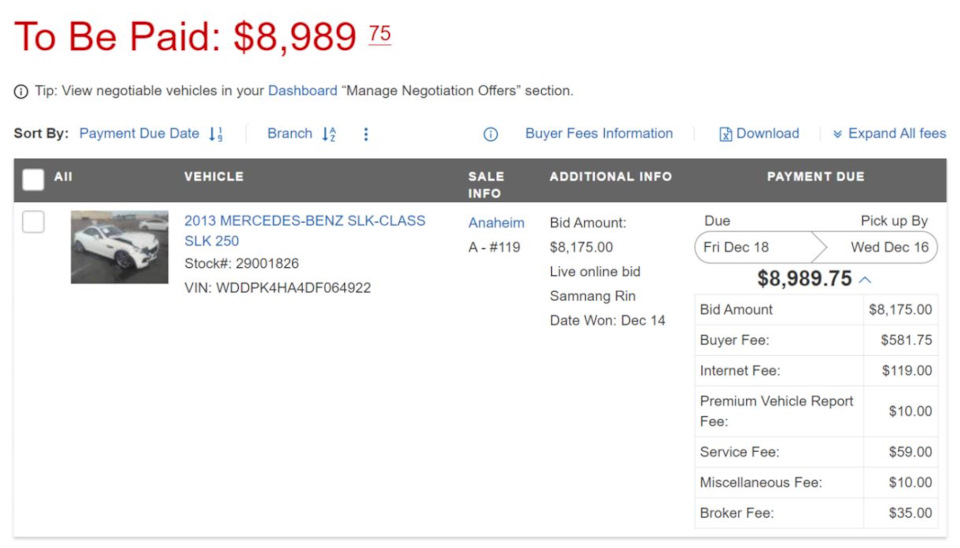This screenshot has height=548, width=960.
Task: Click the info circle before Buyer Fees Information
Action: coord(490,134)
